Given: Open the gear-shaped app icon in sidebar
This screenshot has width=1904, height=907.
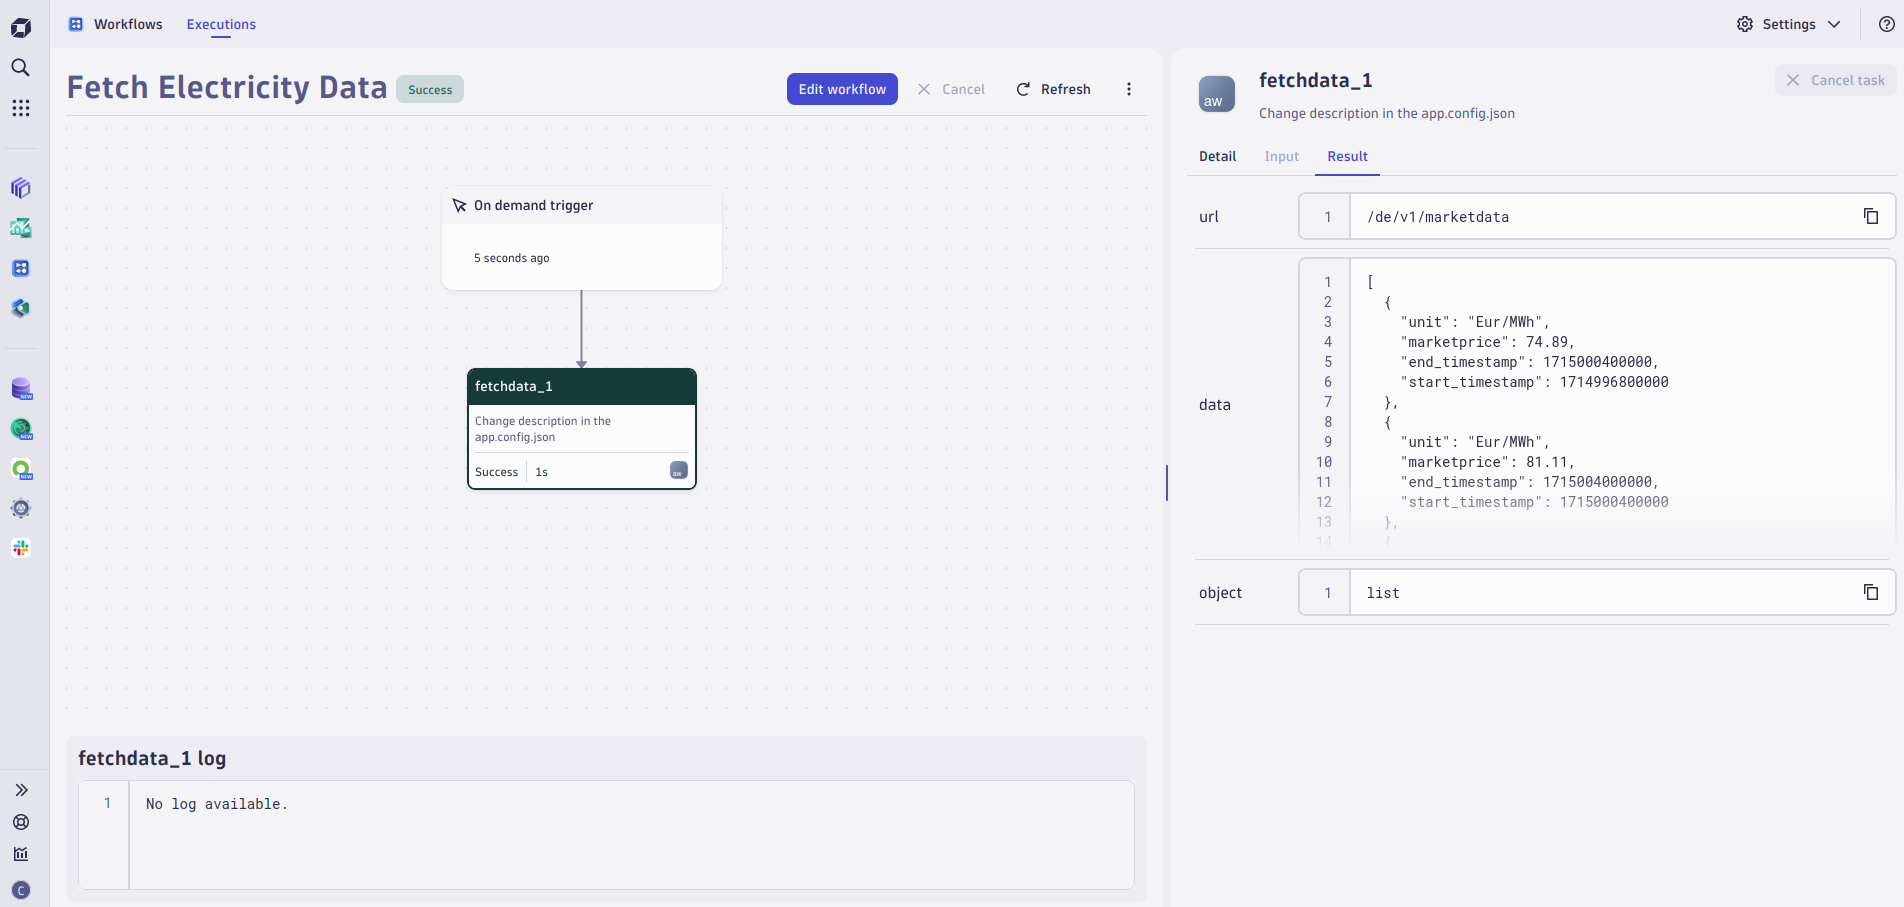Looking at the screenshot, I should click(x=20, y=508).
